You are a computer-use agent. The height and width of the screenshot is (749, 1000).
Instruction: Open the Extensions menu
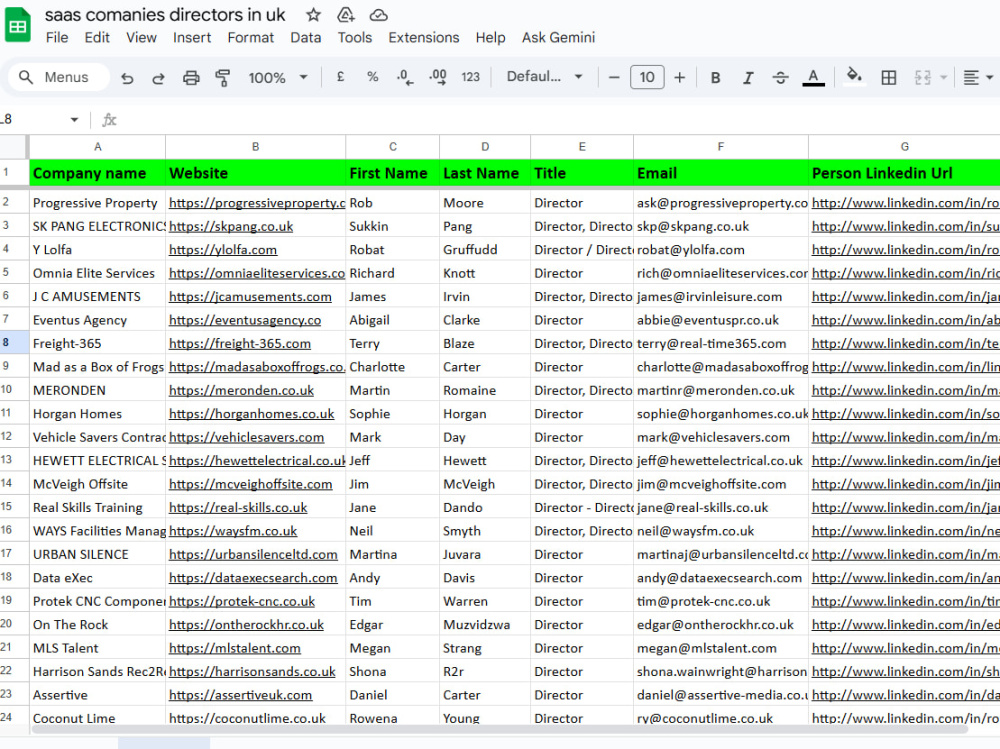pyautogui.click(x=423, y=38)
